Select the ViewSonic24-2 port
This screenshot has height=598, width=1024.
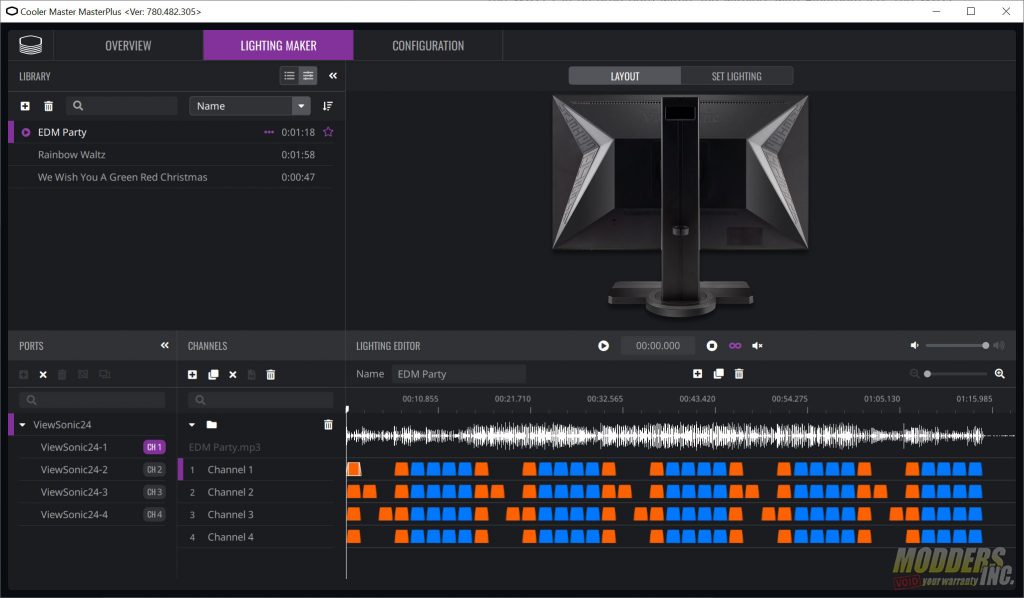[74, 469]
